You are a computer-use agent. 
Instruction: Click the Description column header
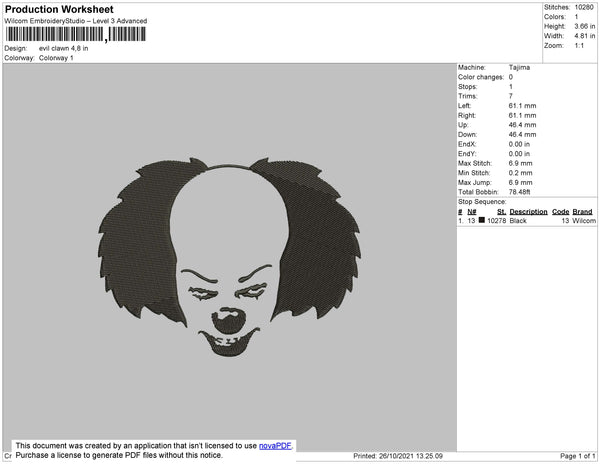pyautogui.click(x=528, y=212)
